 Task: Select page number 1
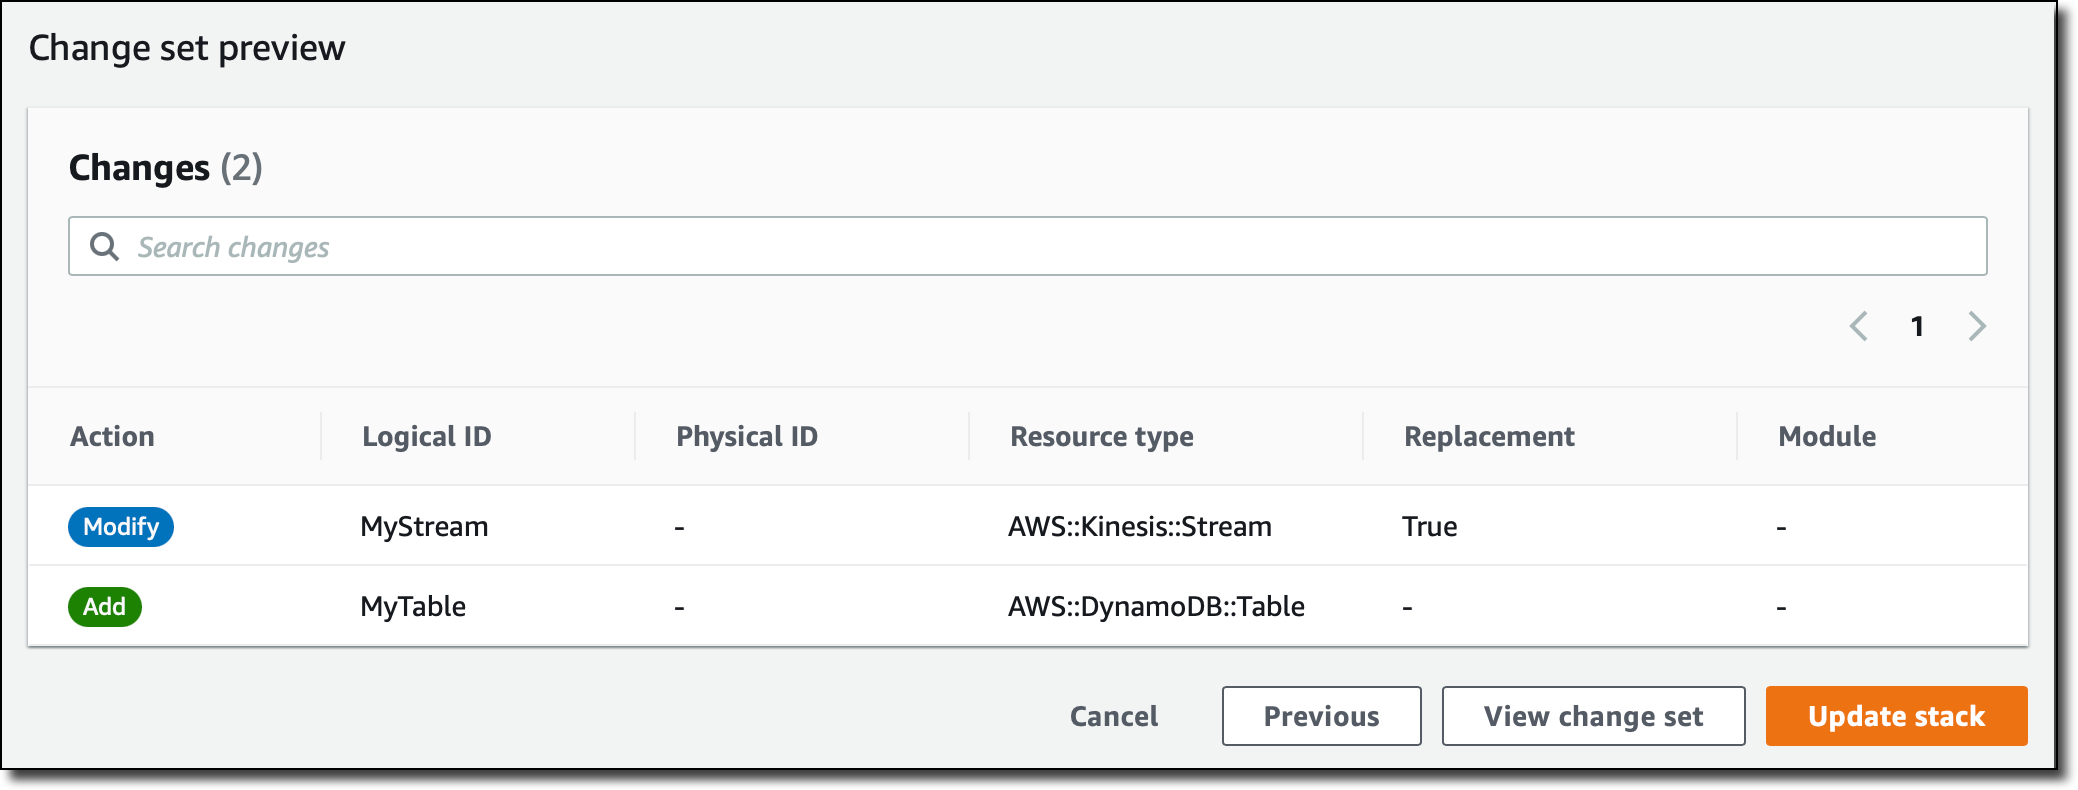point(1917,326)
